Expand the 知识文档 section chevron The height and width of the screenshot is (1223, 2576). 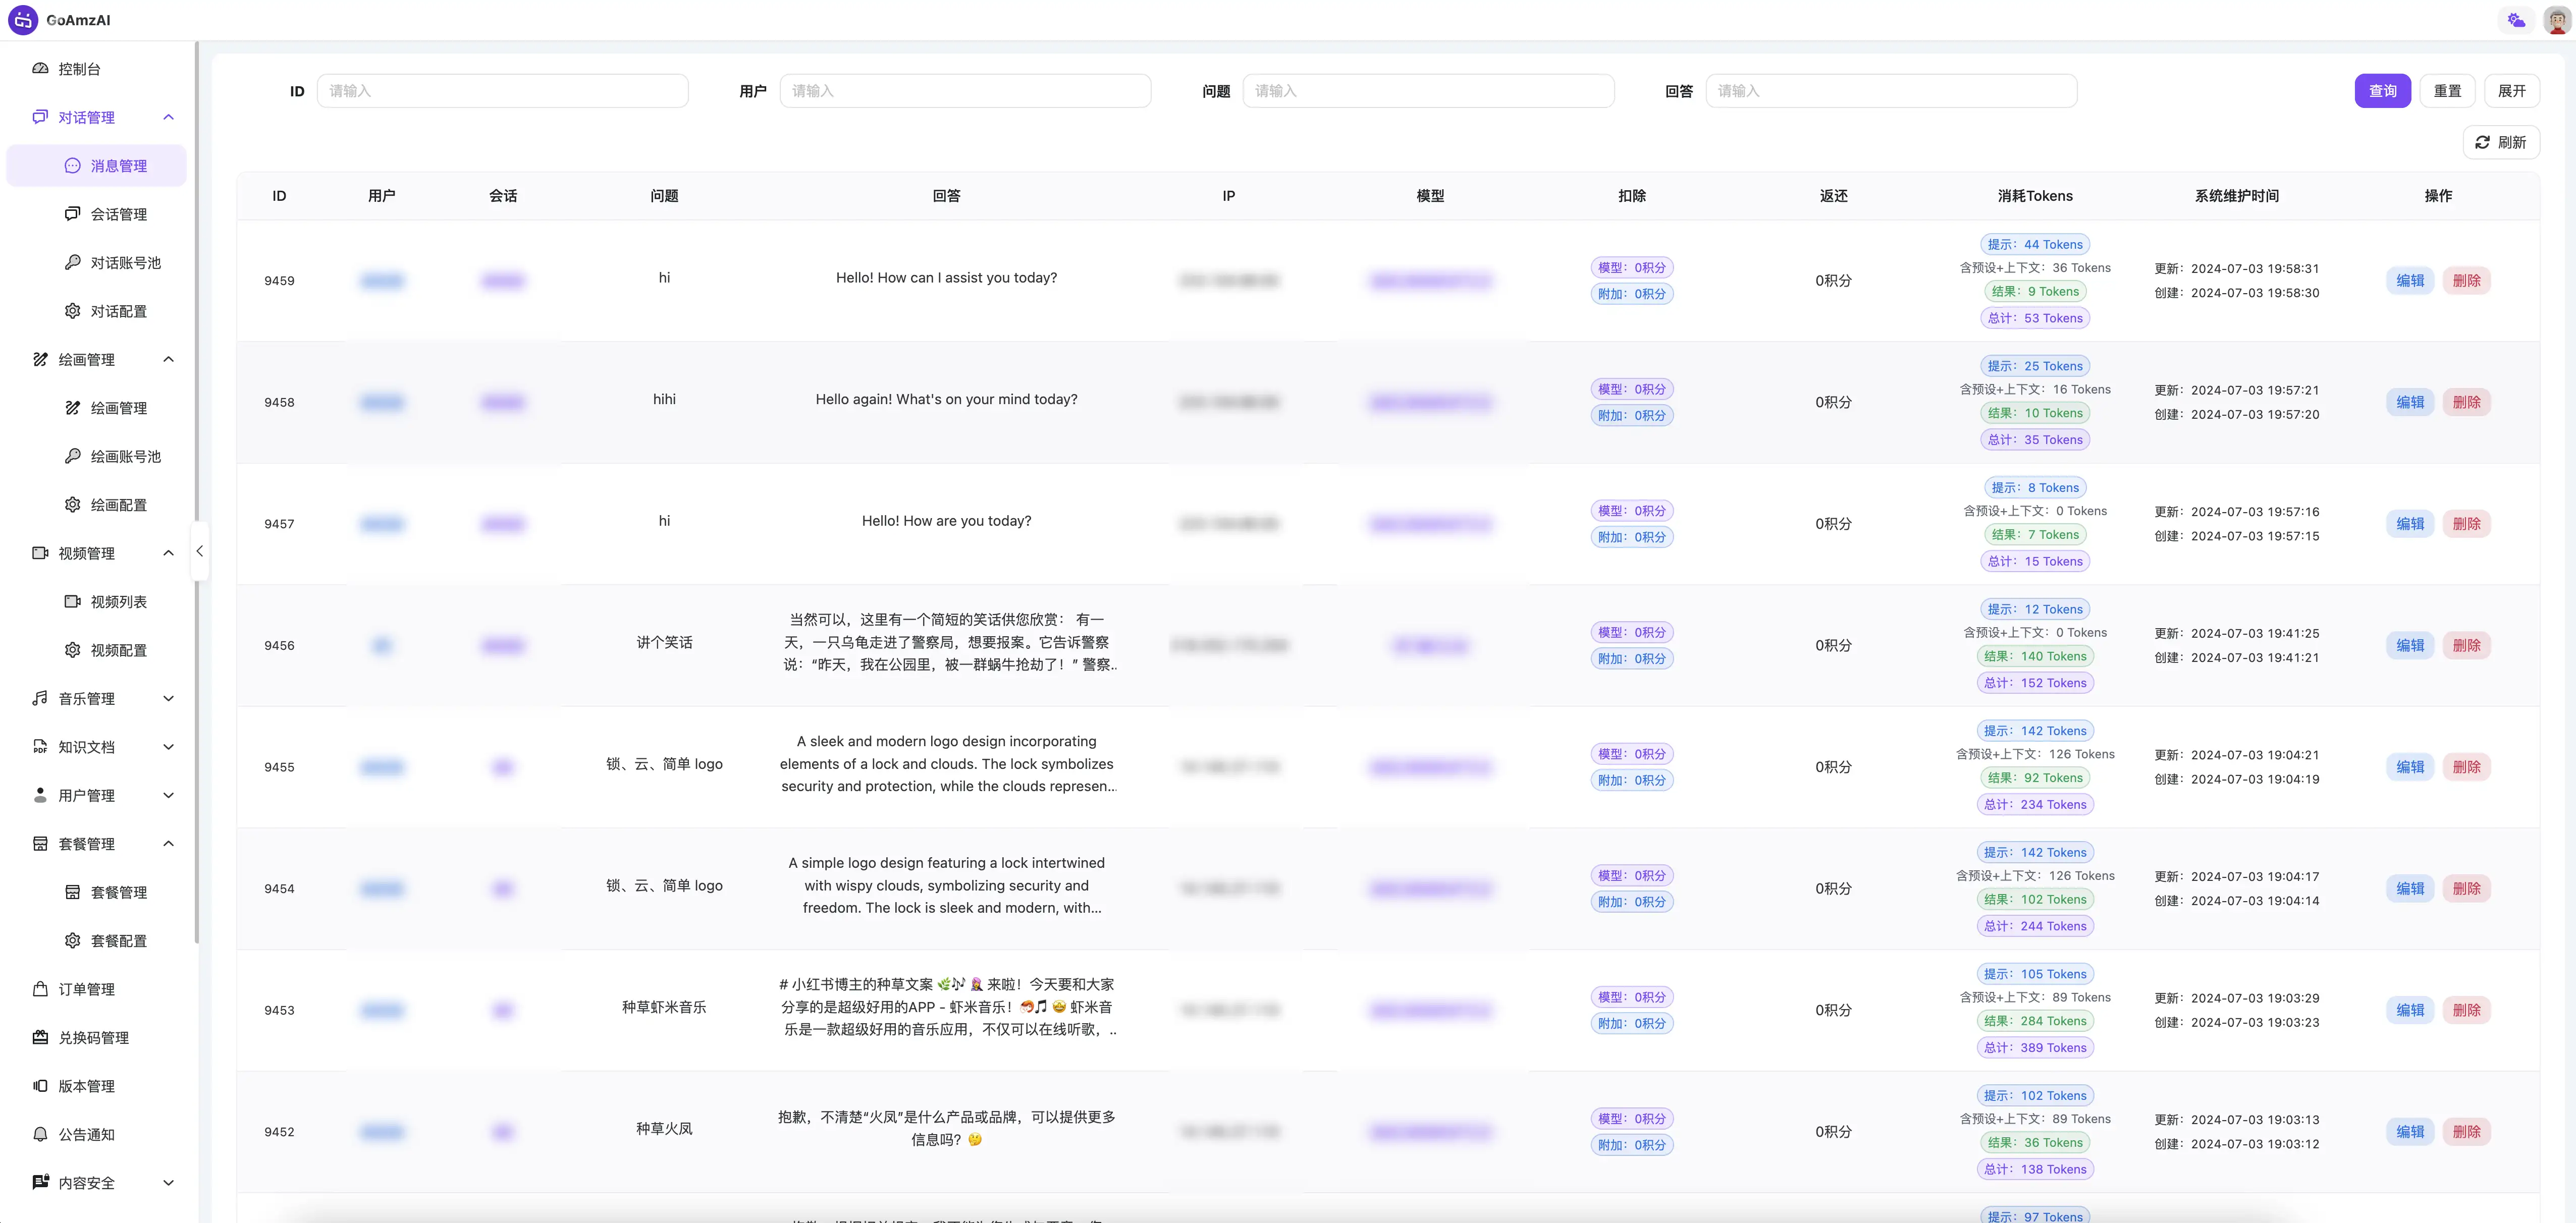tap(169, 747)
